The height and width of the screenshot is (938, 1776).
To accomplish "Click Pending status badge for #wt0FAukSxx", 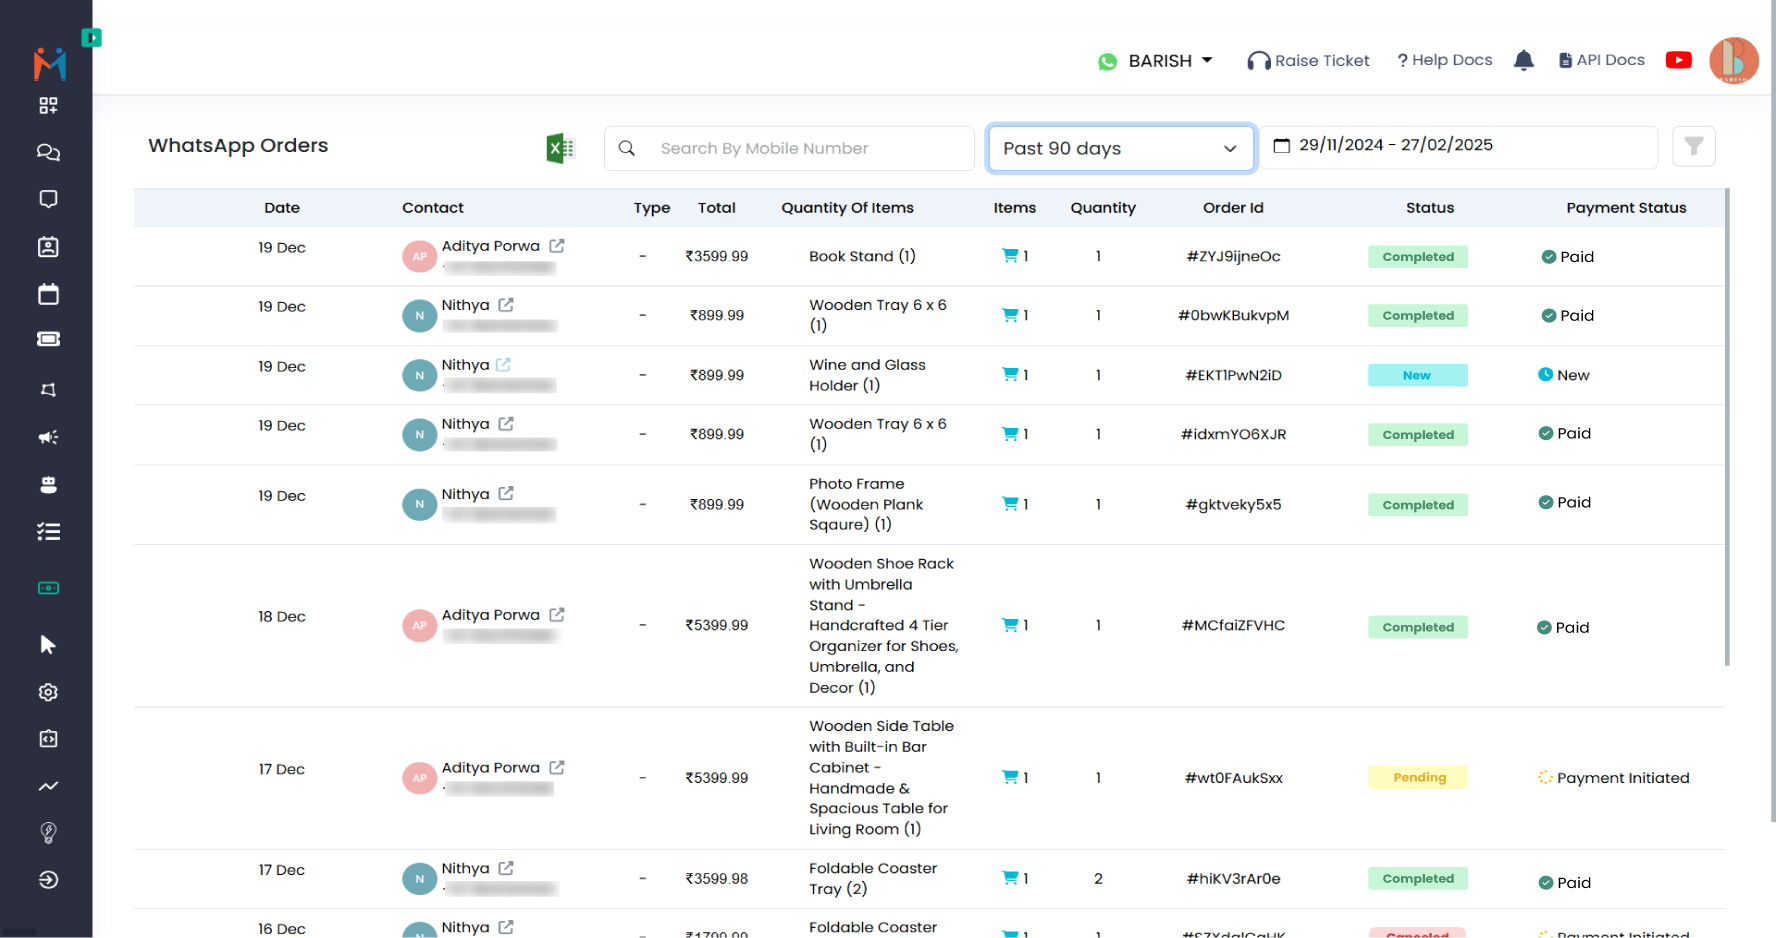I will coord(1418,777).
